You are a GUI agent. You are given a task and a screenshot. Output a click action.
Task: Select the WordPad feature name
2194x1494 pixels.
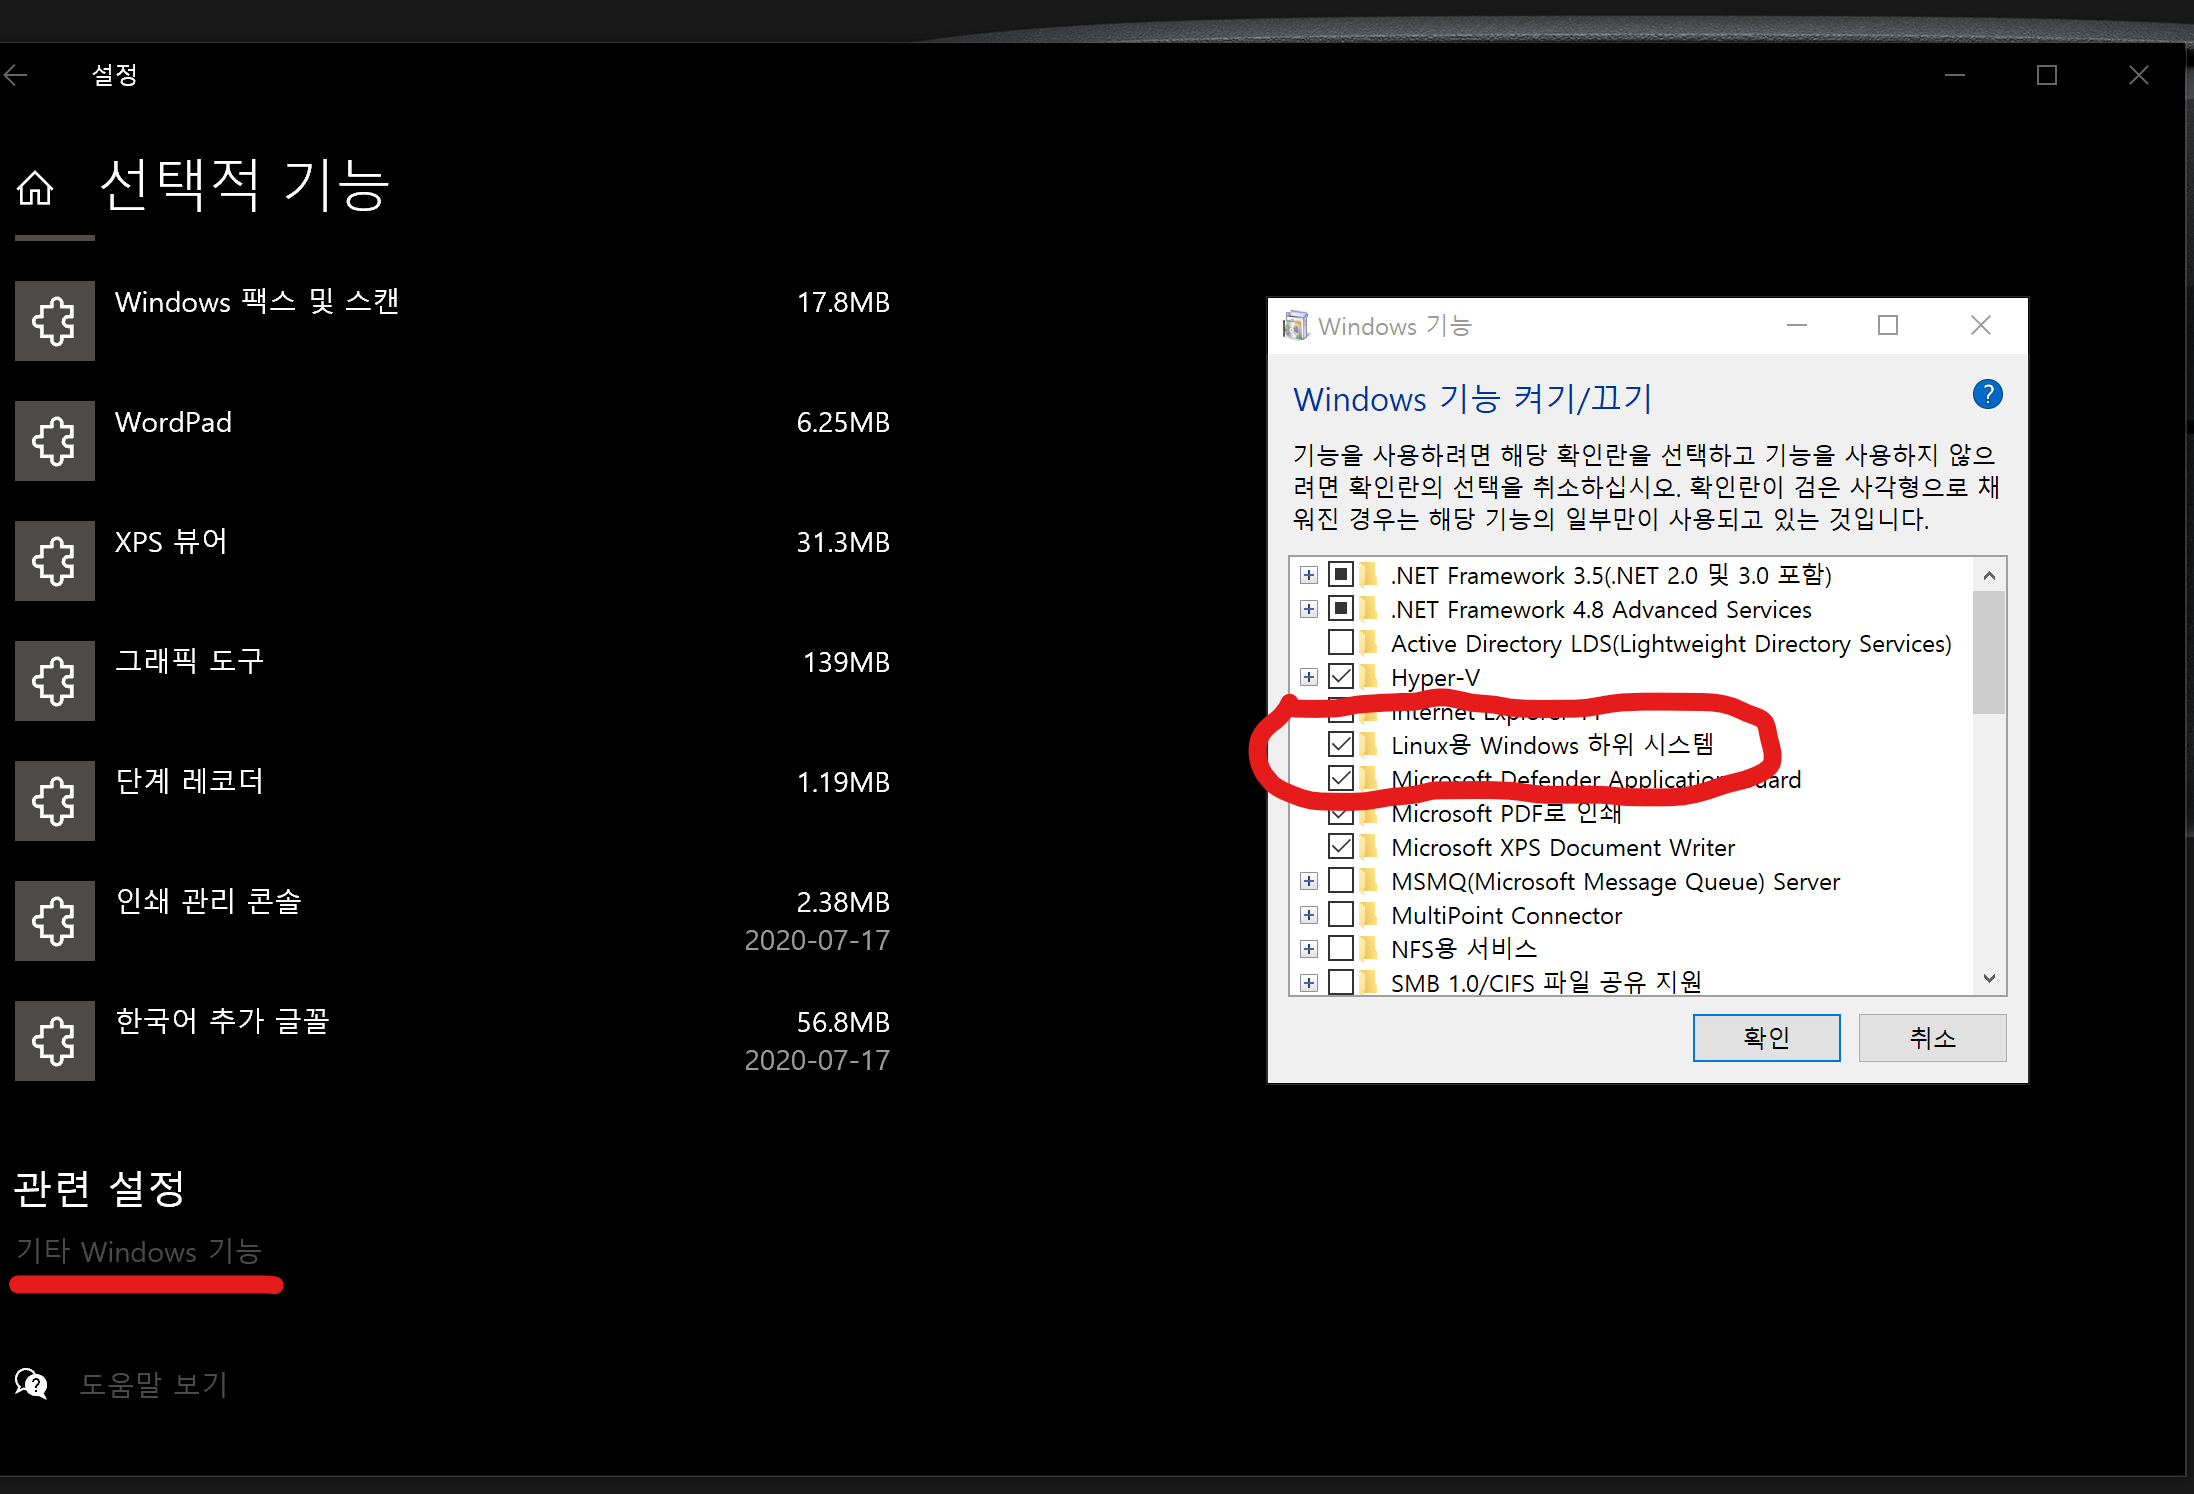coord(173,422)
